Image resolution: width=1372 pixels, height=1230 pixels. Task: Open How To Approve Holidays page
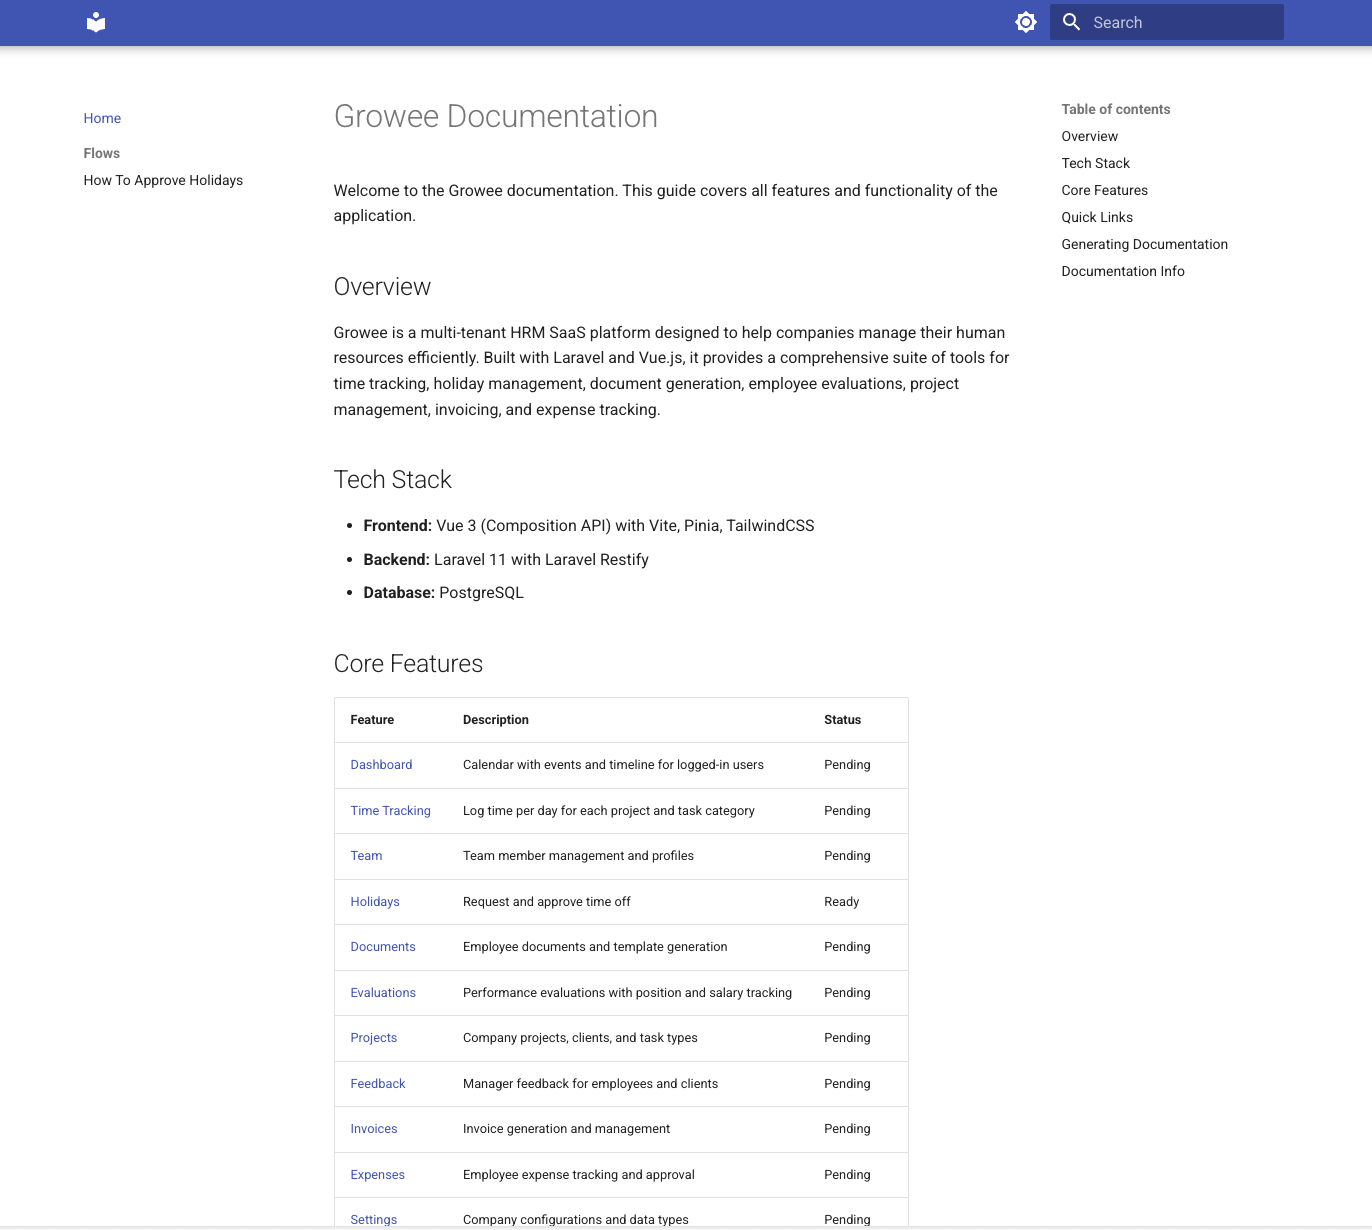pos(163,180)
